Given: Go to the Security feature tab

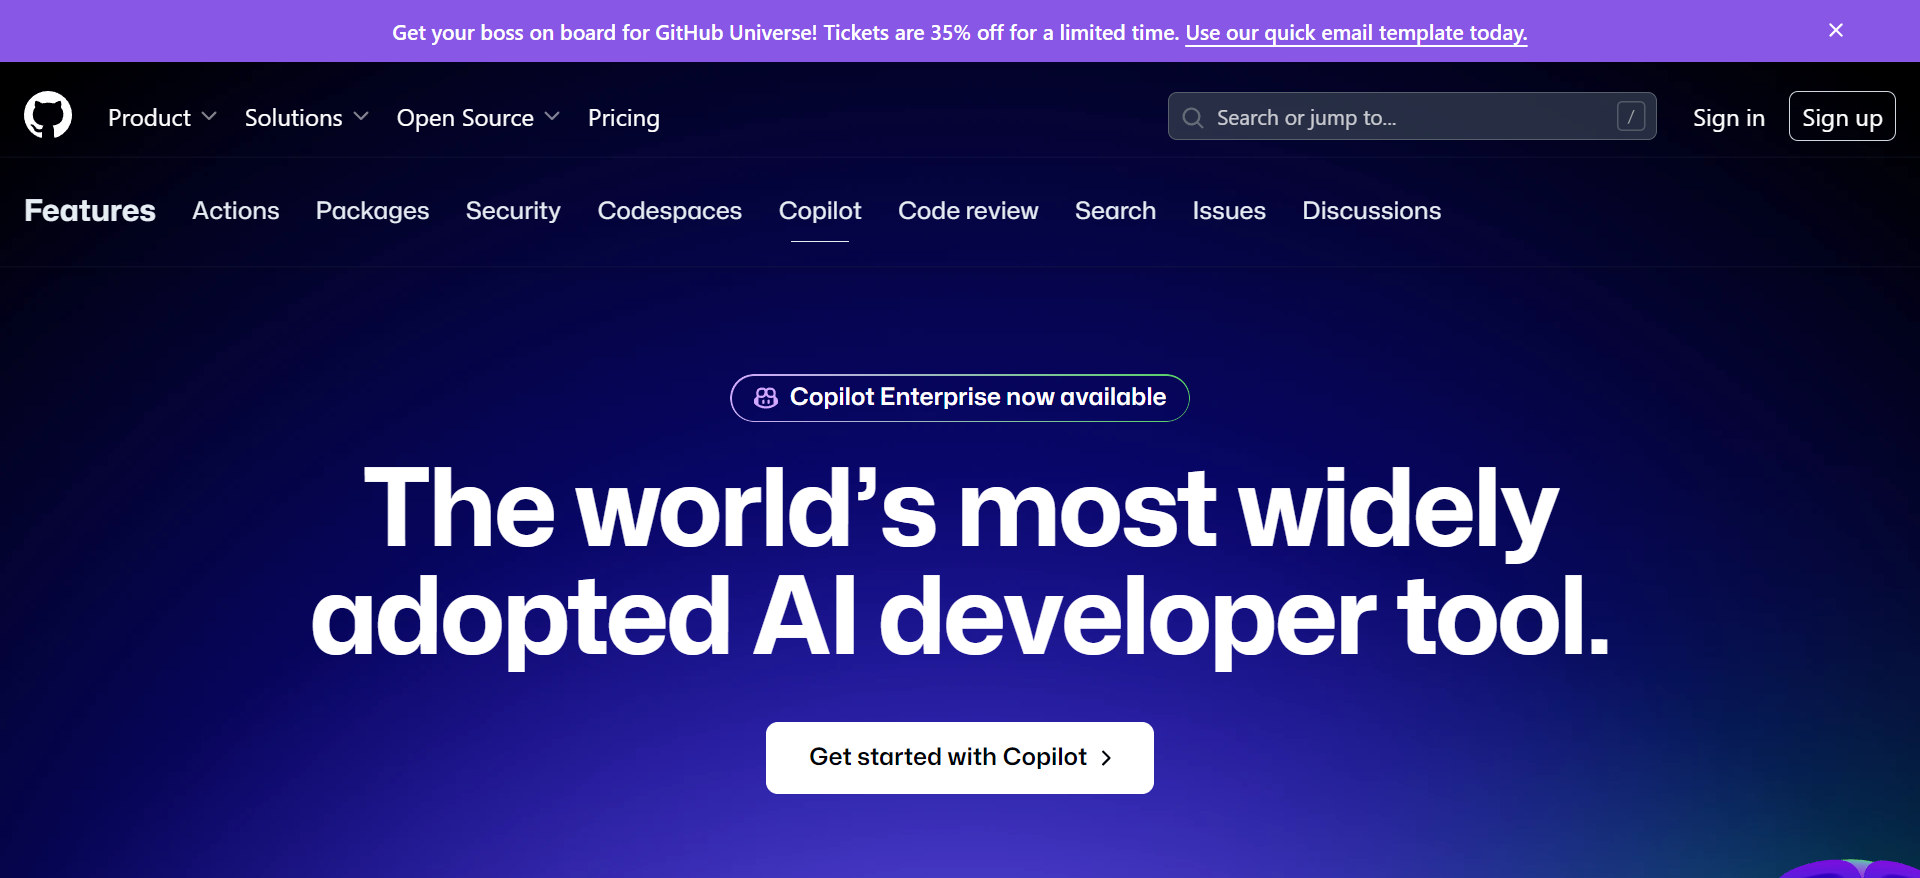Looking at the screenshot, I should [513, 210].
